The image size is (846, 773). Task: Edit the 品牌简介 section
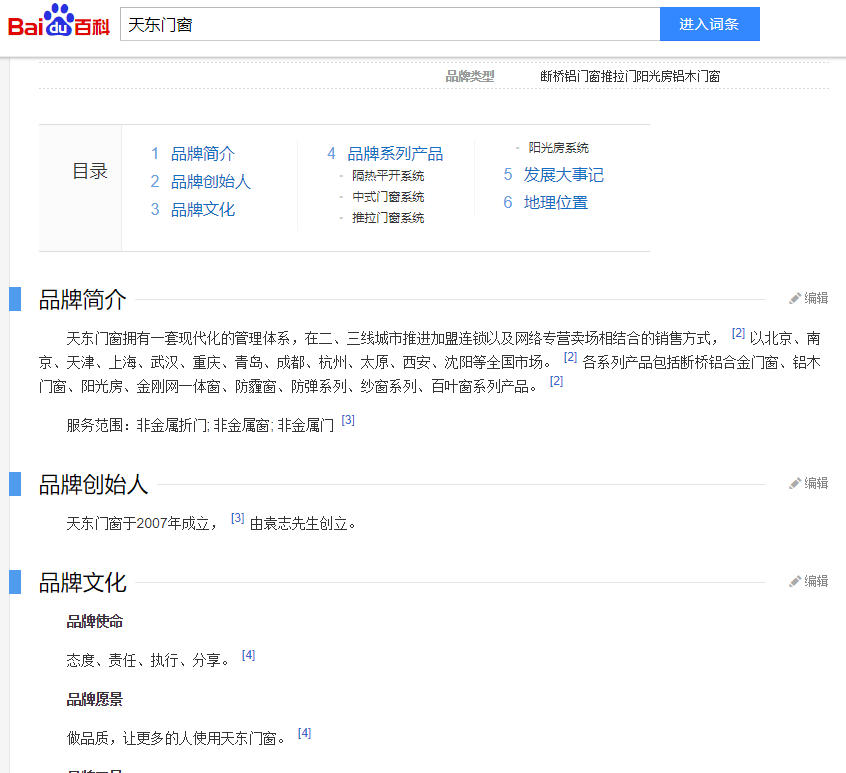tap(808, 298)
